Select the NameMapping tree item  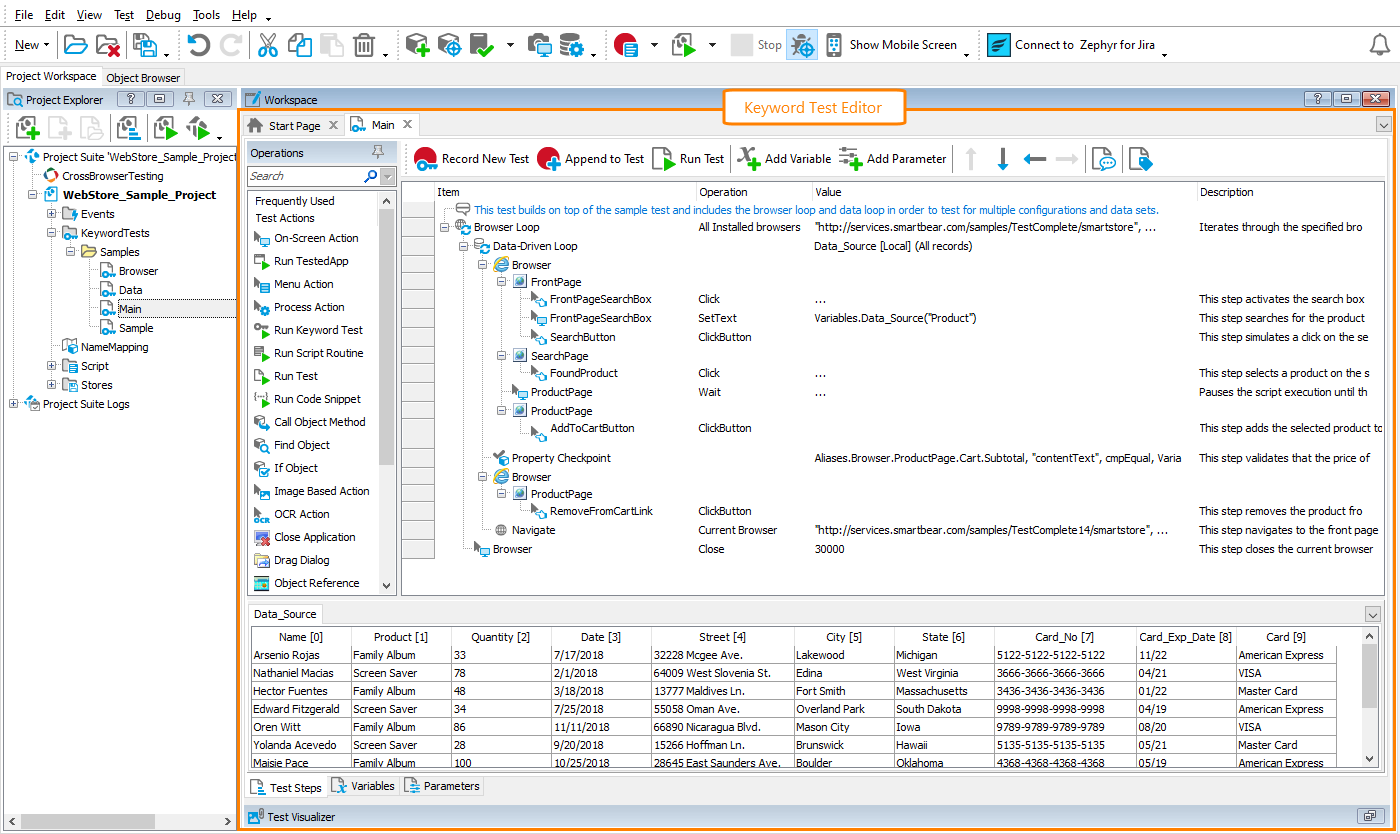pyautogui.click(x=114, y=347)
